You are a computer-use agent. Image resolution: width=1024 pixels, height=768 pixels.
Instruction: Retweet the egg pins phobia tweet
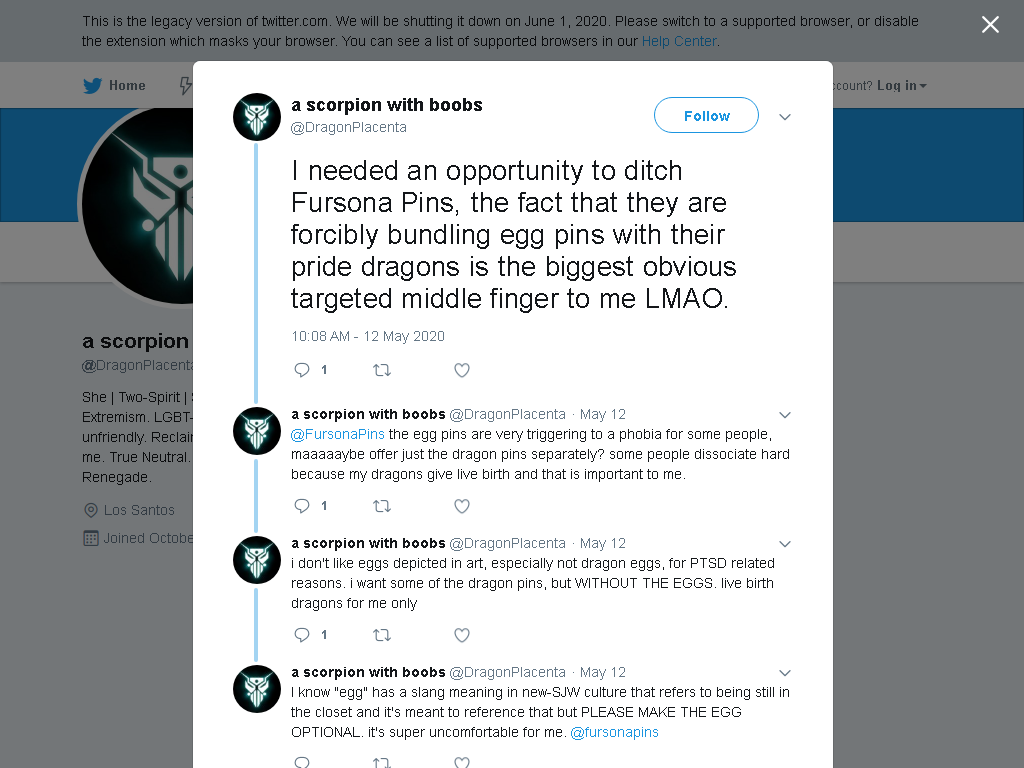pyautogui.click(x=381, y=506)
